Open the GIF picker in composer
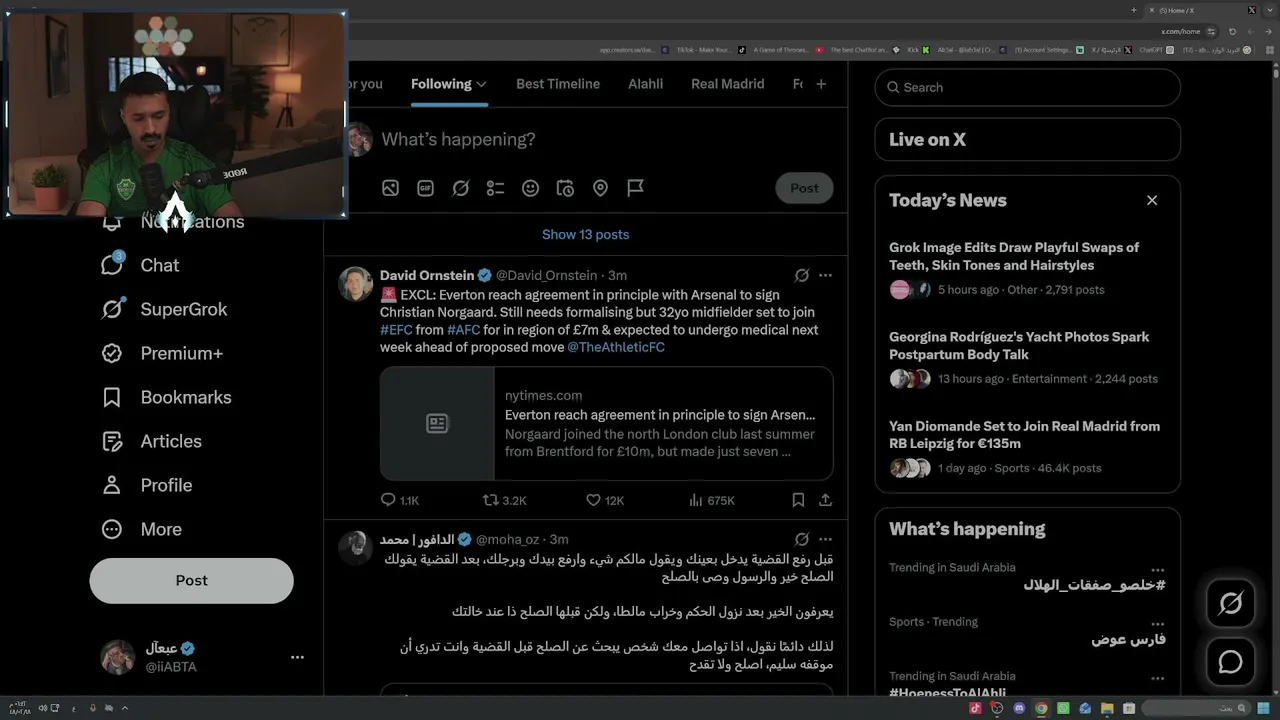The width and height of the screenshot is (1280, 720). pos(425,188)
